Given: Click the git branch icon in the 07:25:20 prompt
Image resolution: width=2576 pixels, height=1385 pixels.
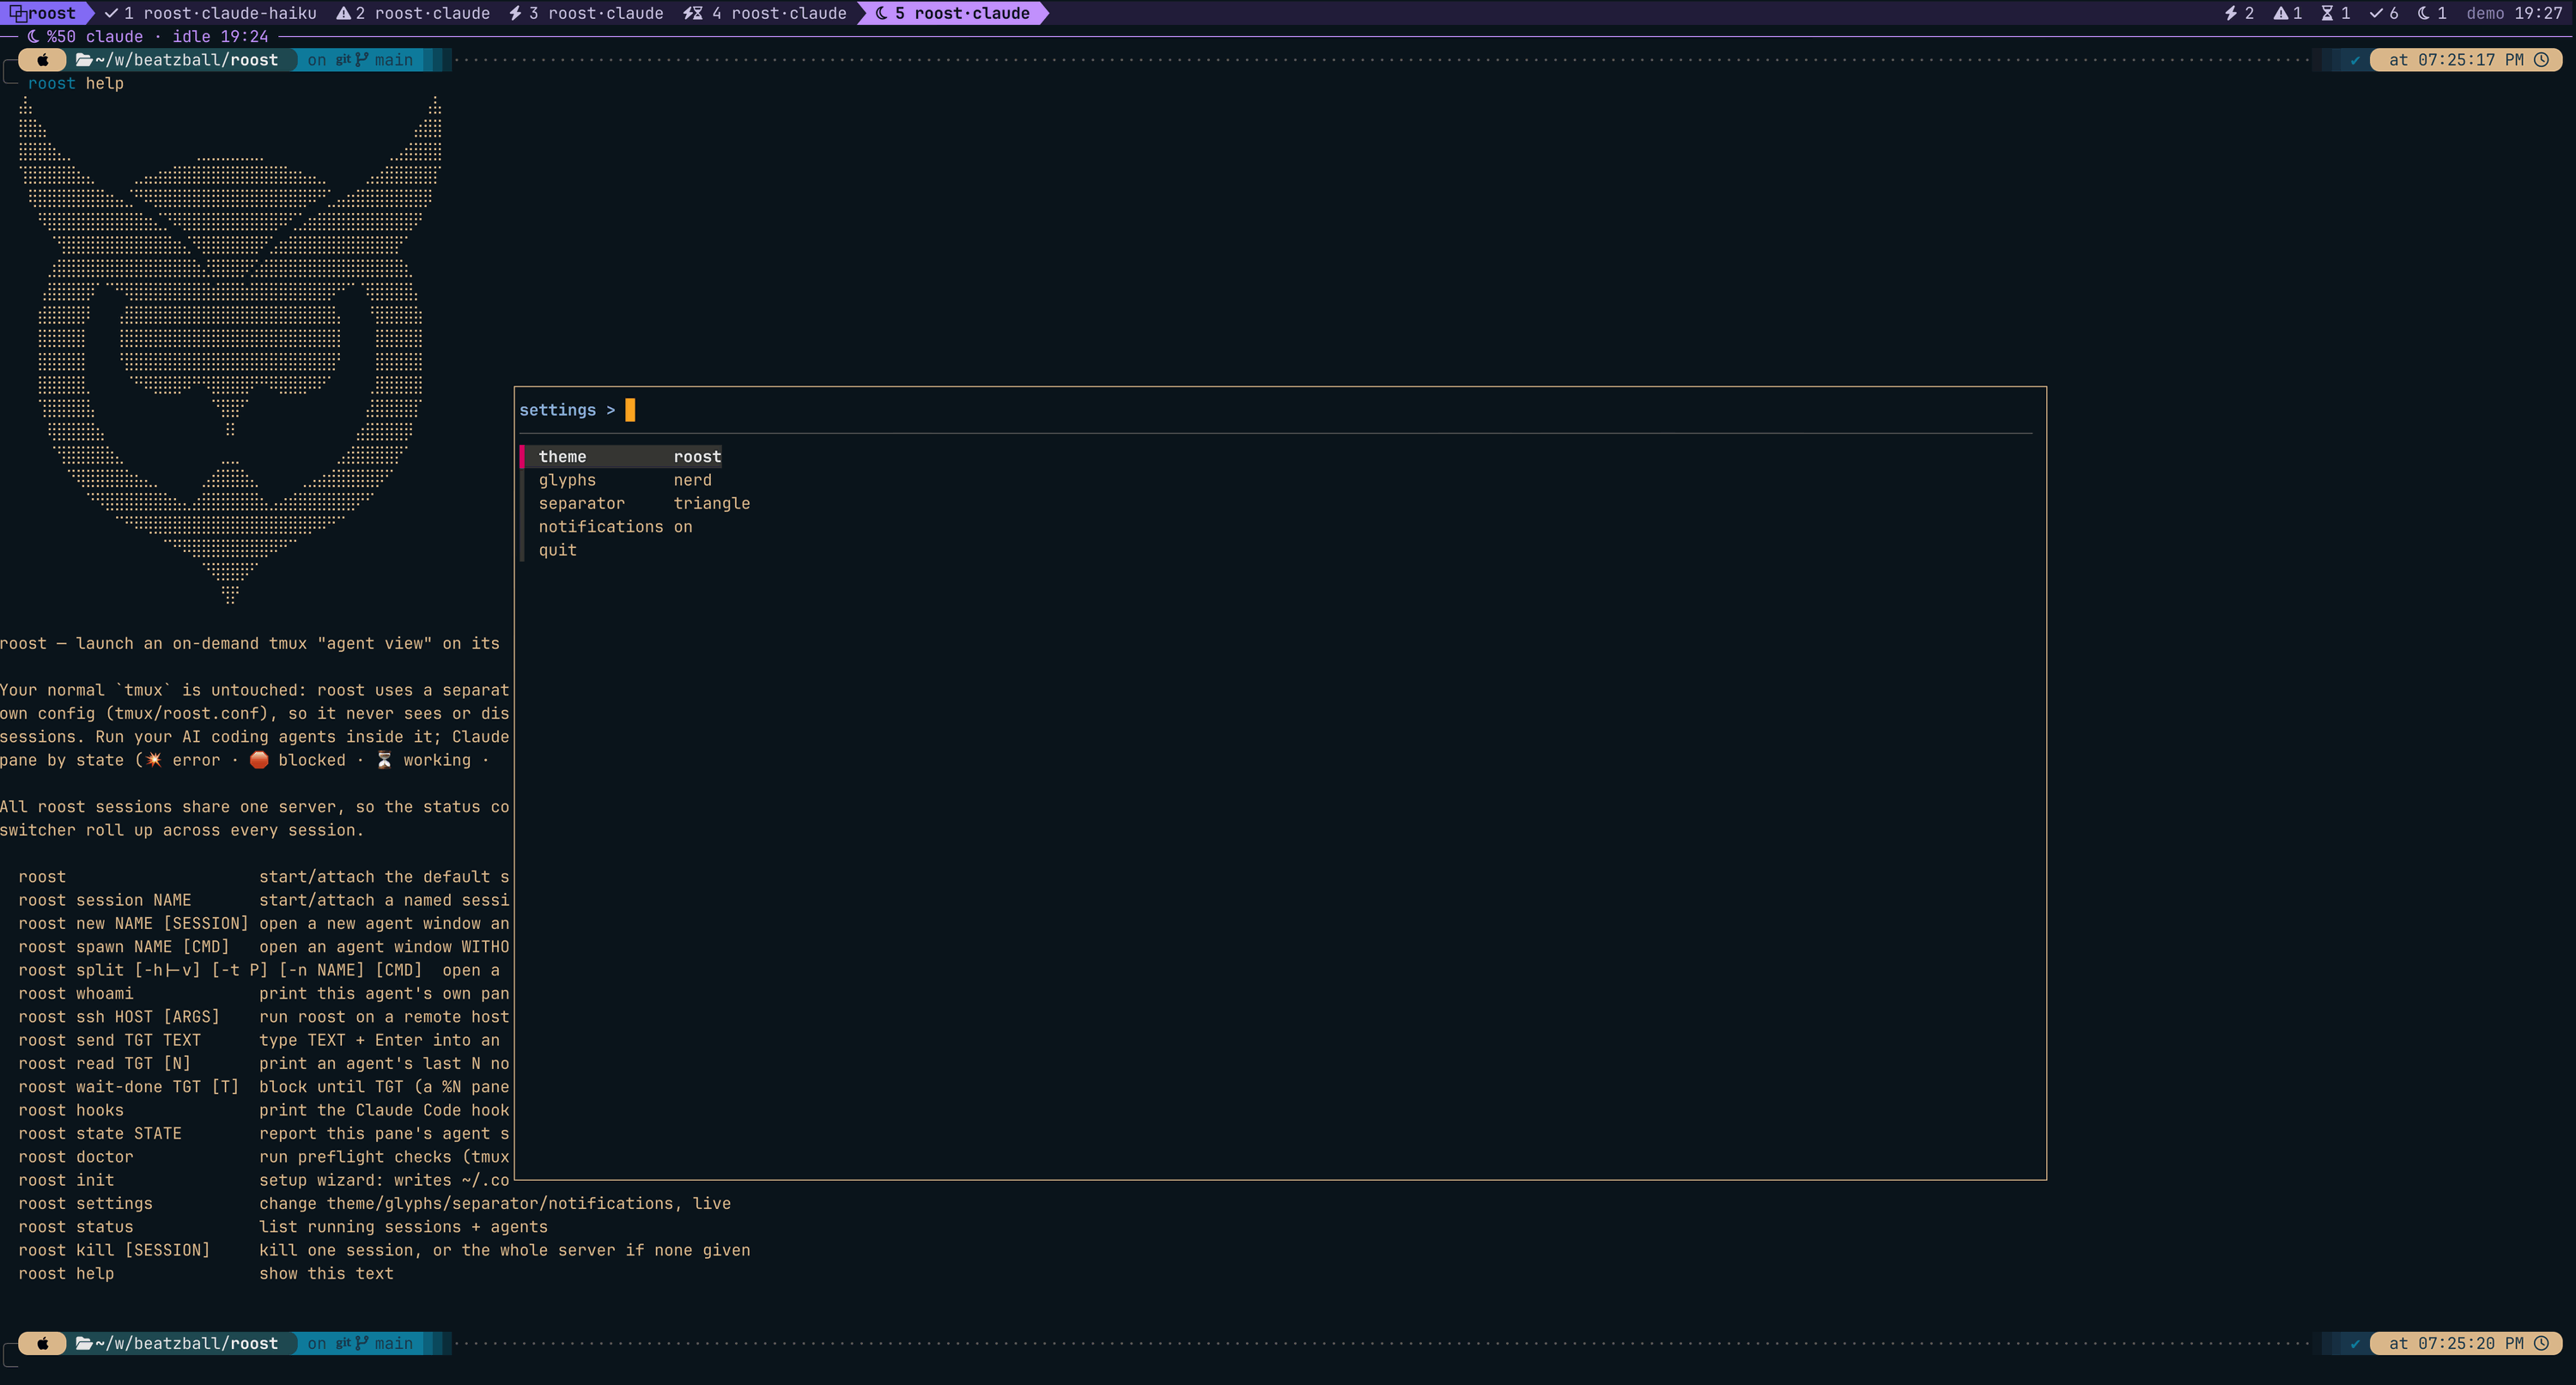Looking at the screenshot, I should pos(361,1343).
